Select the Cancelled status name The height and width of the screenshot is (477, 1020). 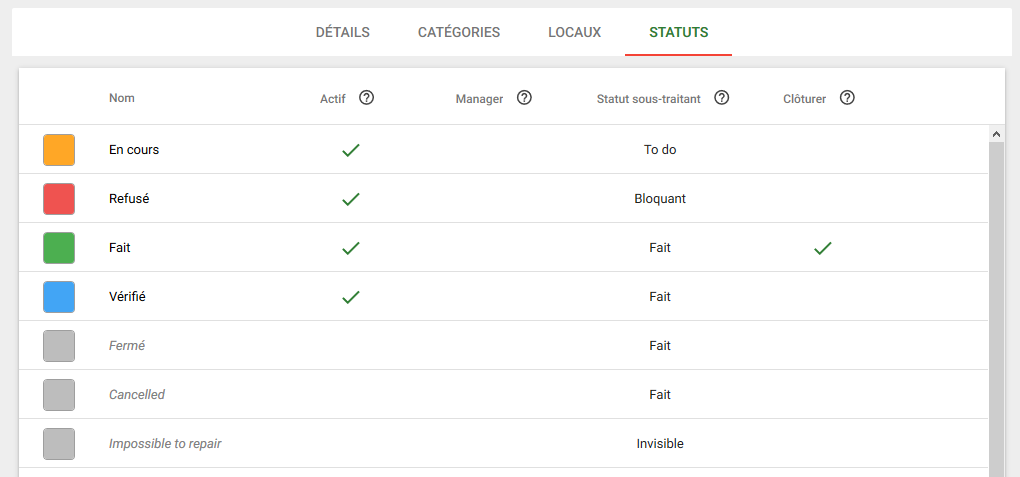point(137,394)
